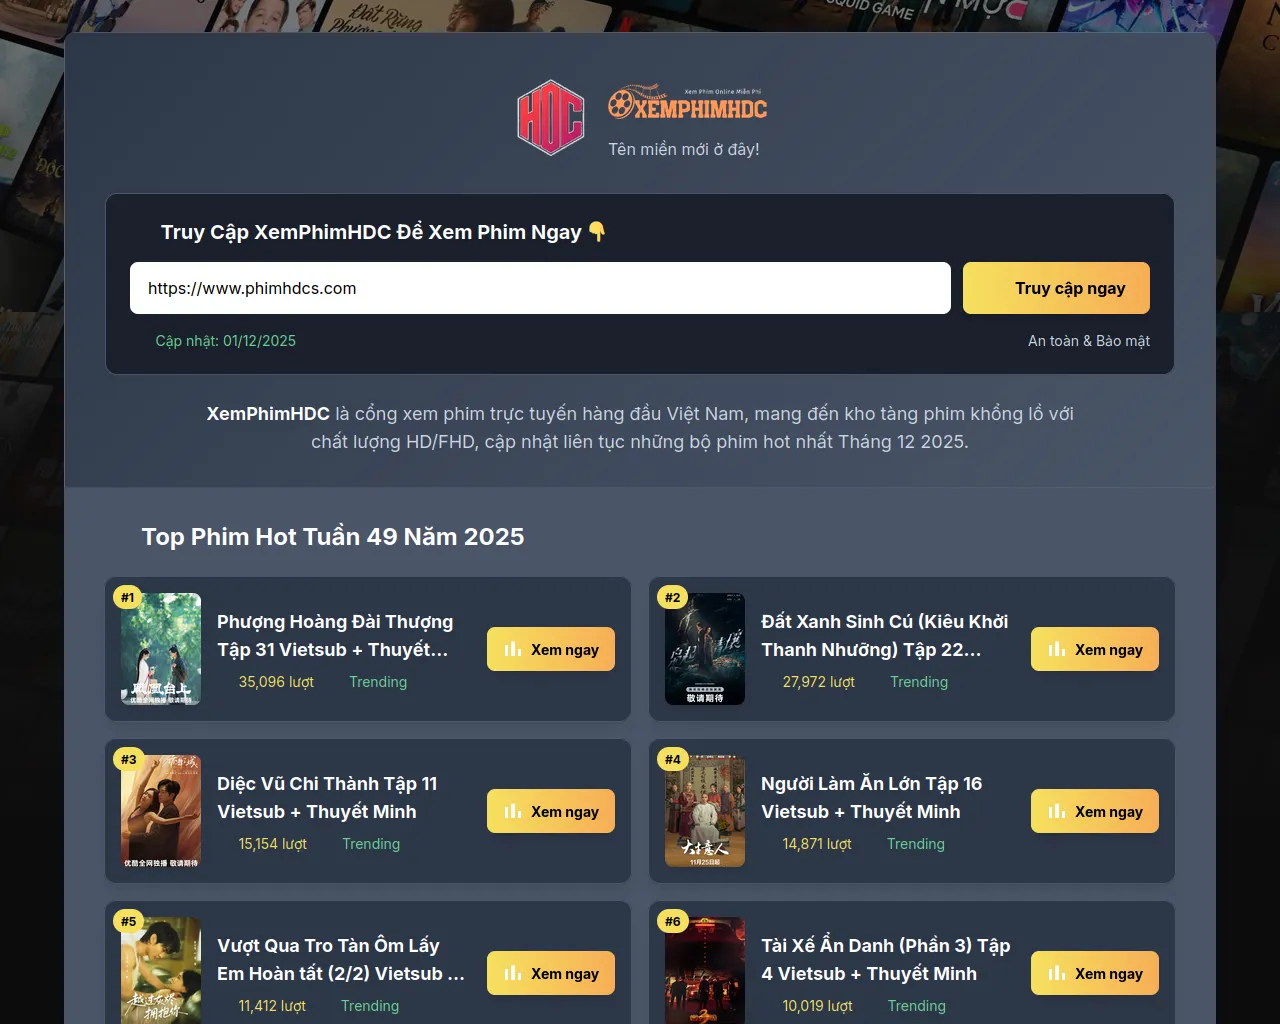Click the Truy cập ngay button
1280x1024 pixels.
click(x=1056, y=288)
